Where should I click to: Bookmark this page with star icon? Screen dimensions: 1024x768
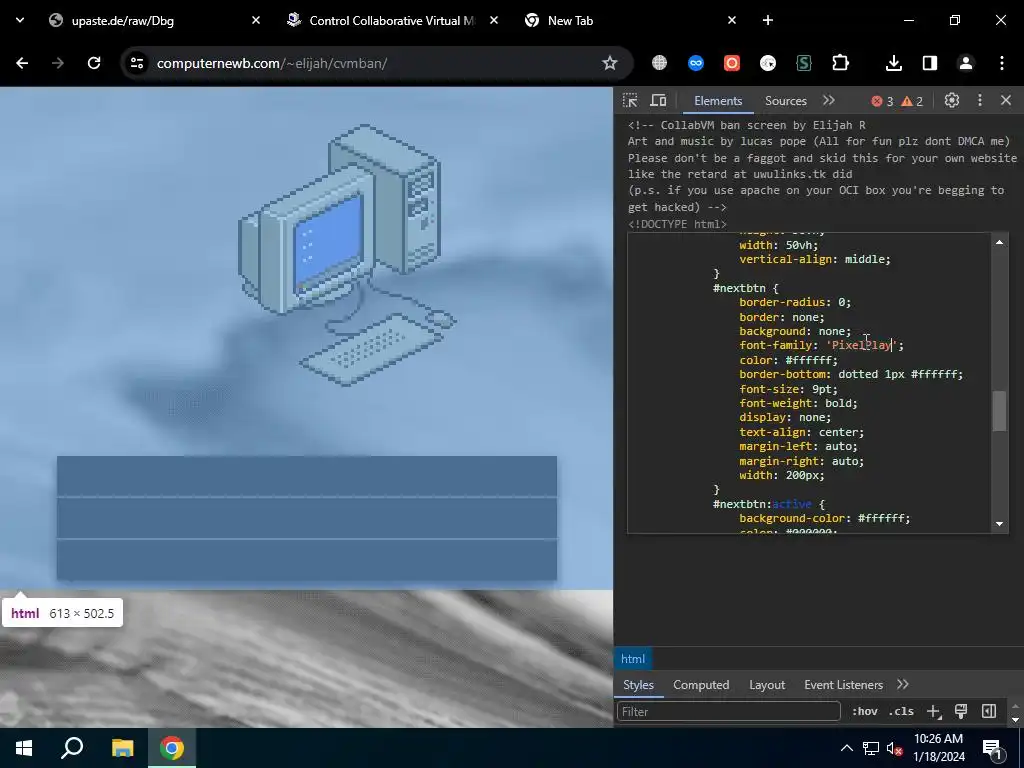[609, 63]
